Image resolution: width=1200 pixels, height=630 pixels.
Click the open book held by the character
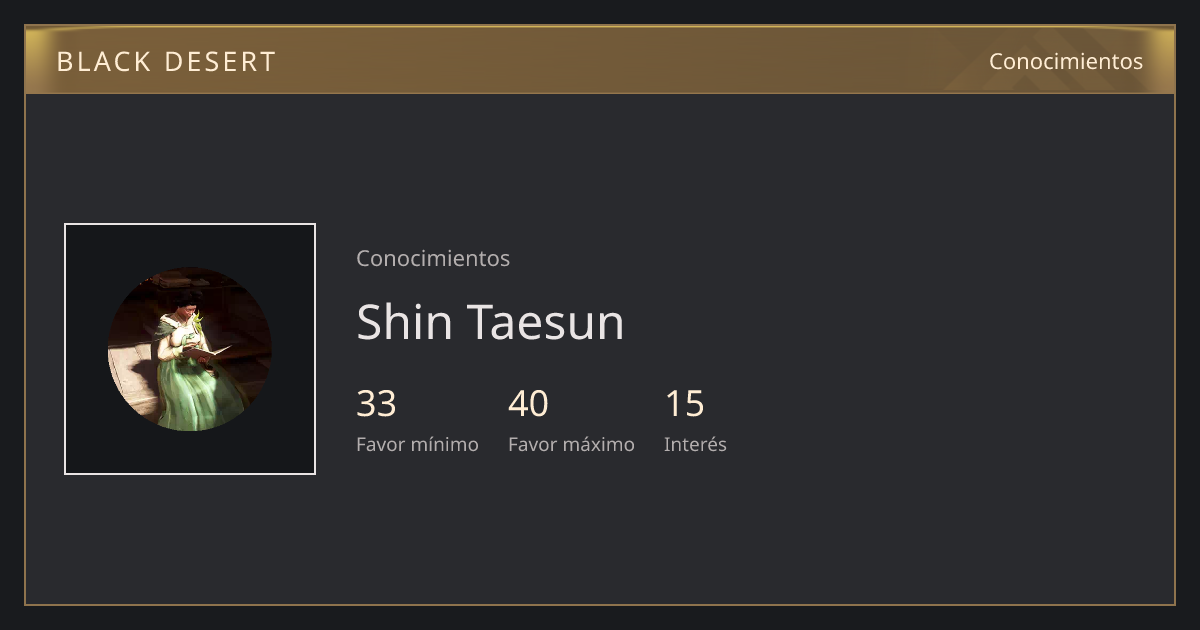point(207,352)
